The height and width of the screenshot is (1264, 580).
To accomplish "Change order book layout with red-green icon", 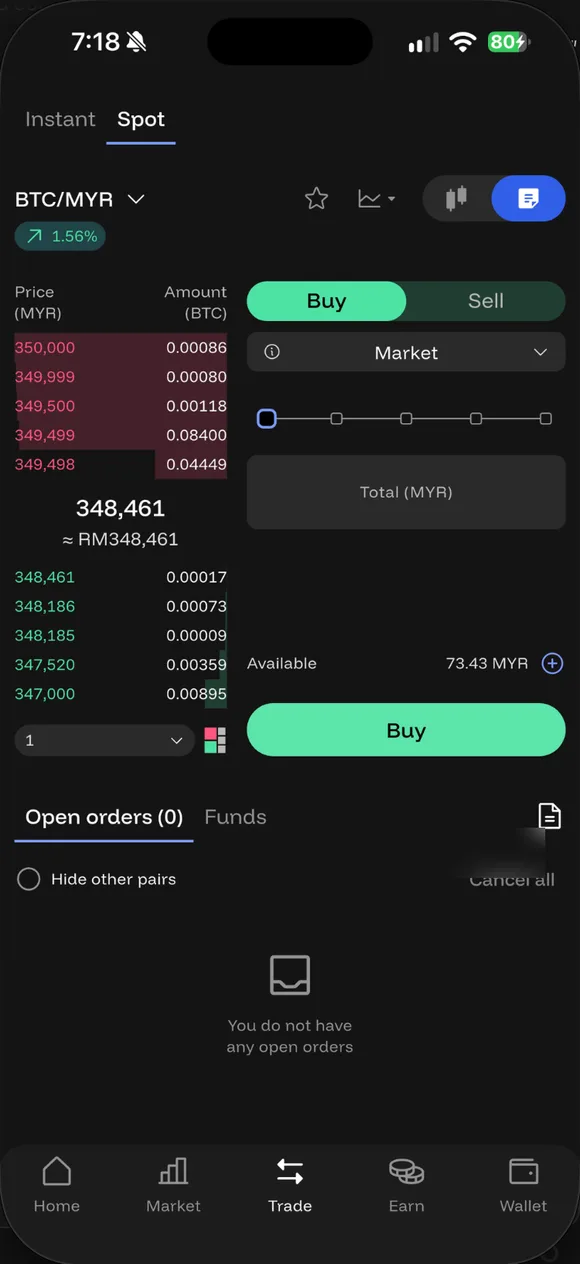I will click(x=215, y=740).
